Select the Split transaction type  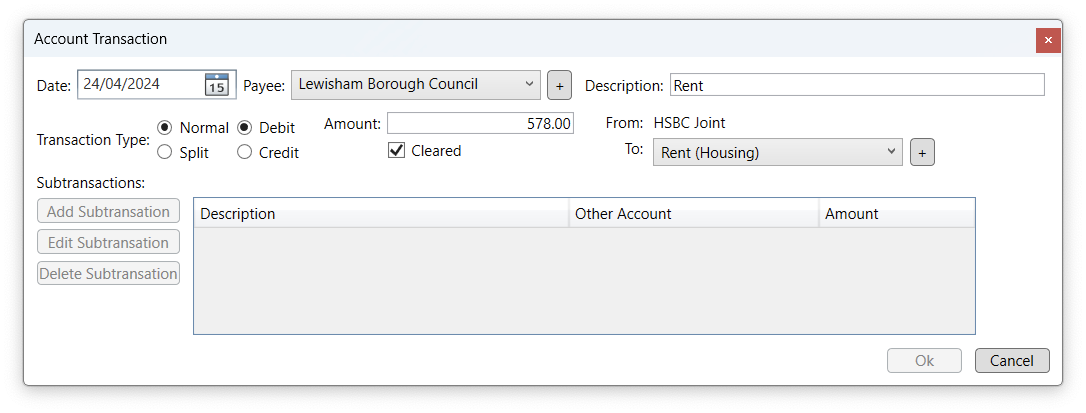point(165,152)
